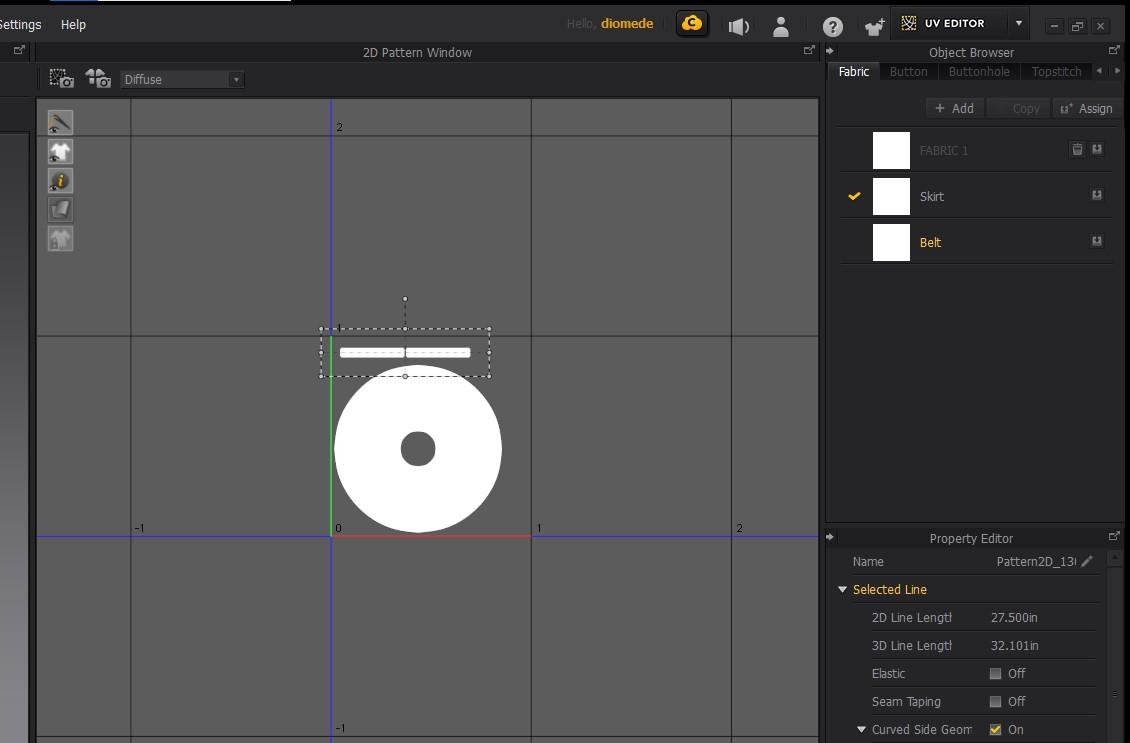Toggle the show needle/sewing display icon
The width and height of the screenshot is (1130, 743).
(60, 123)
